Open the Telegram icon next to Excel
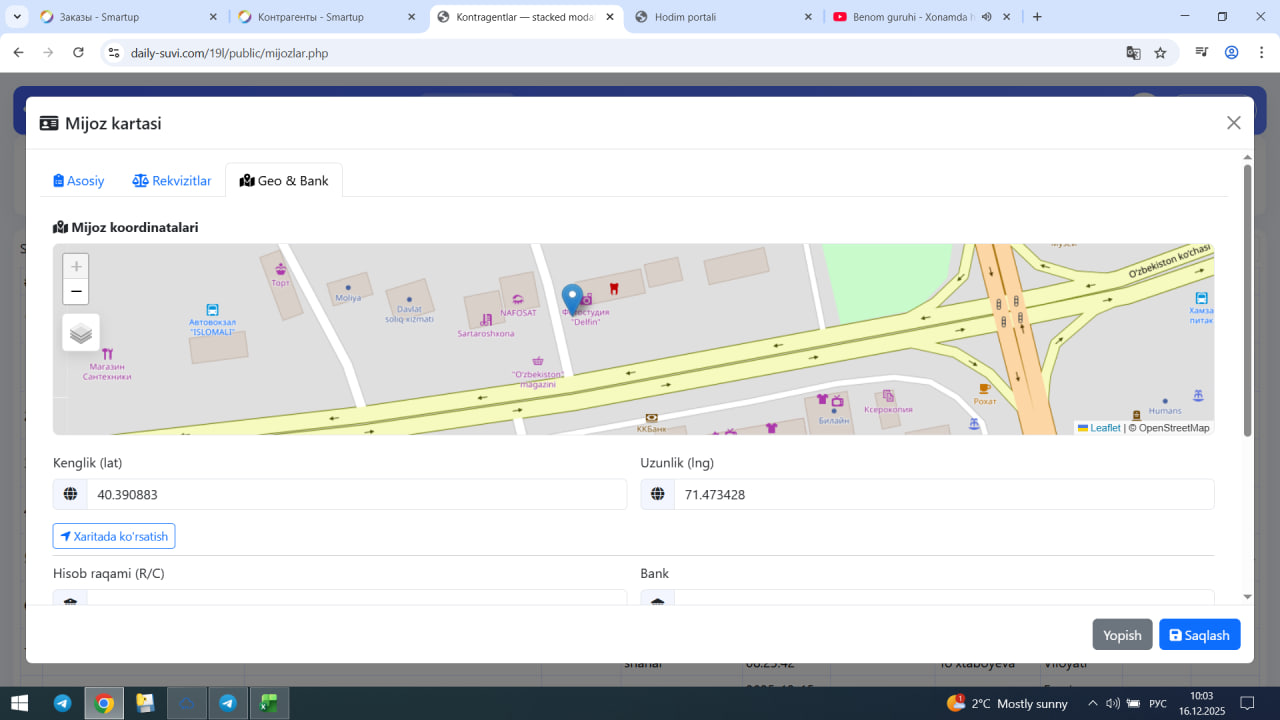1280x720 pixels. 227,703
